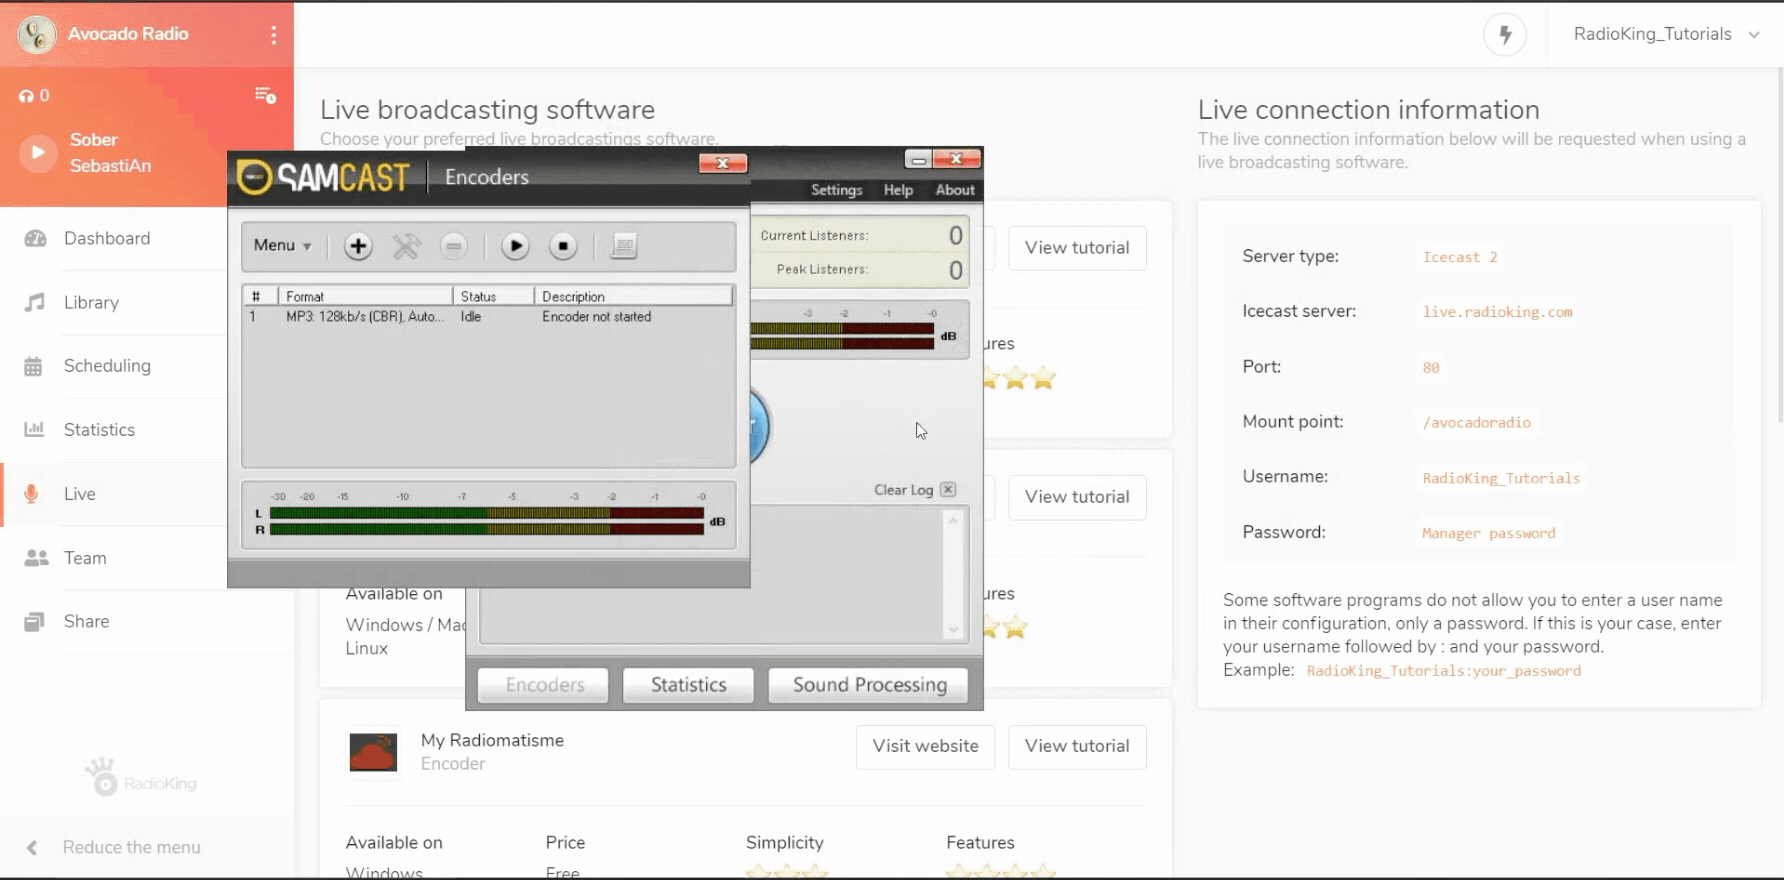Expand the SAMCast Menu dropdown
Image resolution: width=1784 pixels, height=880 pixels.
click(282, 246)
